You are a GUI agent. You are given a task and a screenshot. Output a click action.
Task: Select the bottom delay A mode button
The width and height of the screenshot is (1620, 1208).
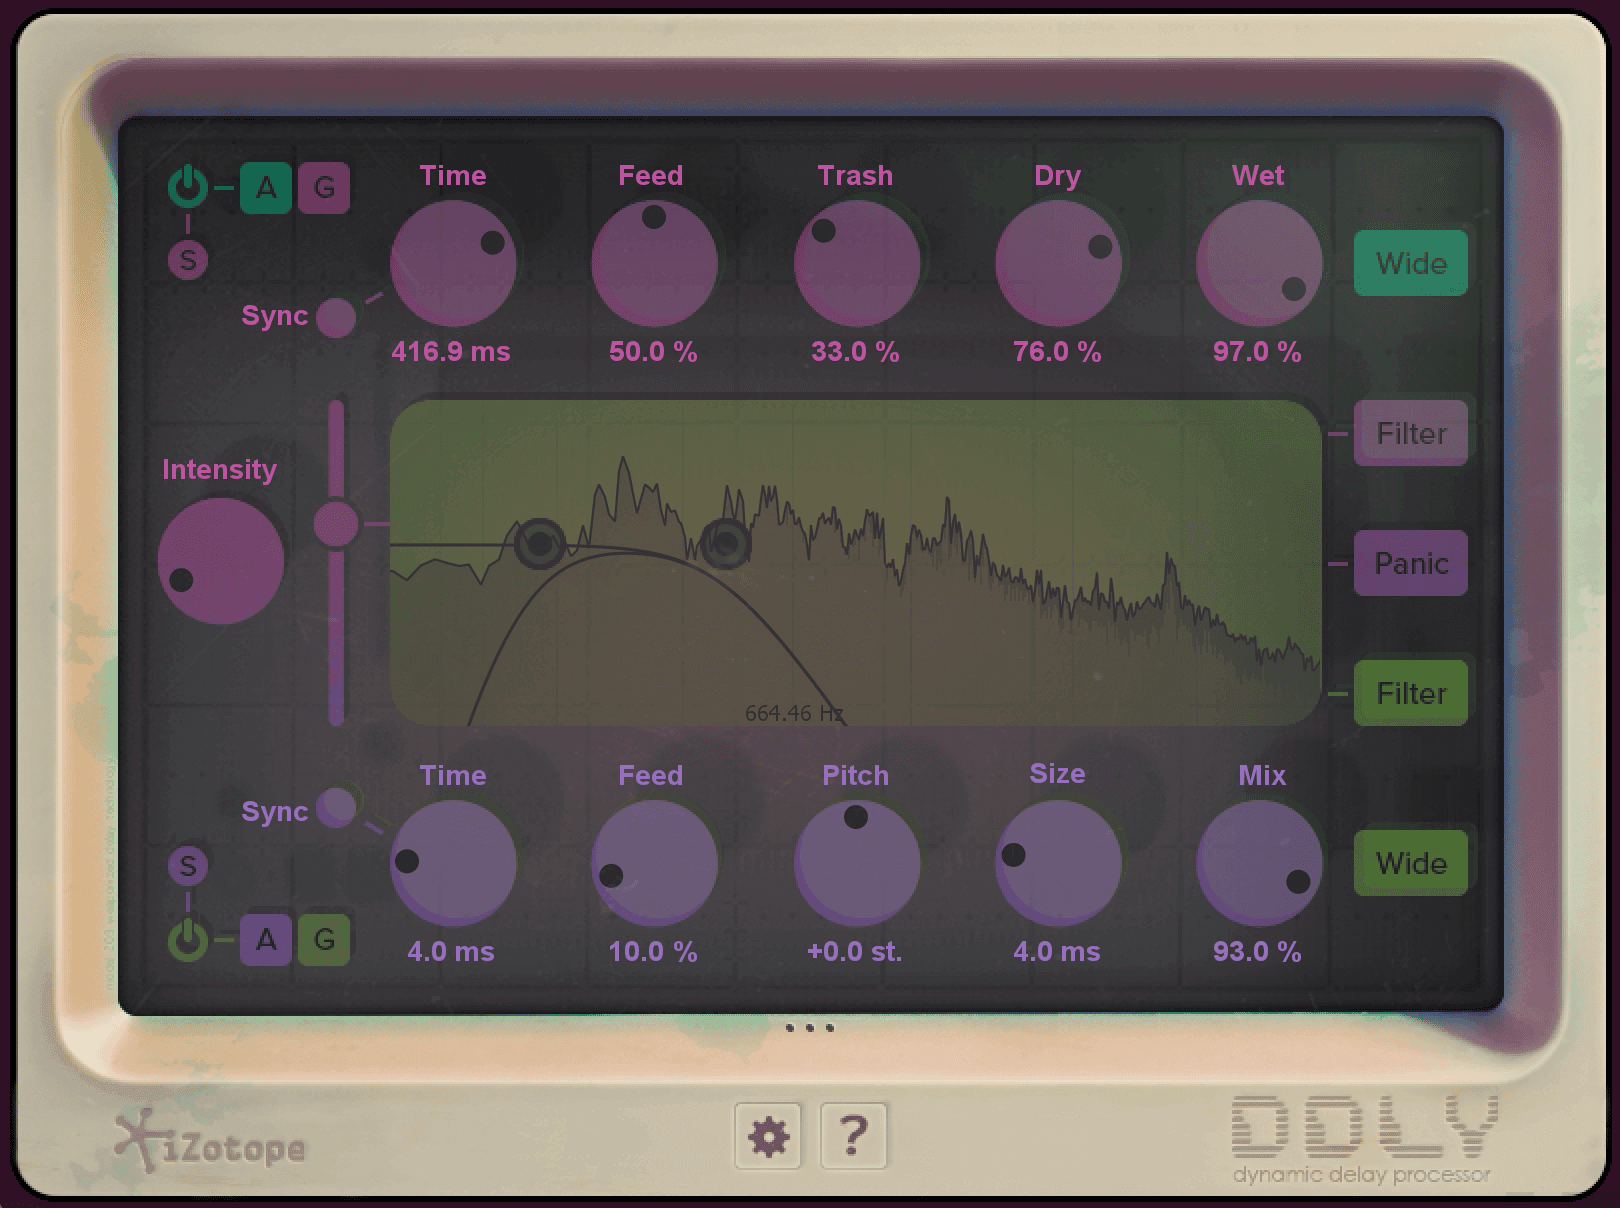[266, 940]
